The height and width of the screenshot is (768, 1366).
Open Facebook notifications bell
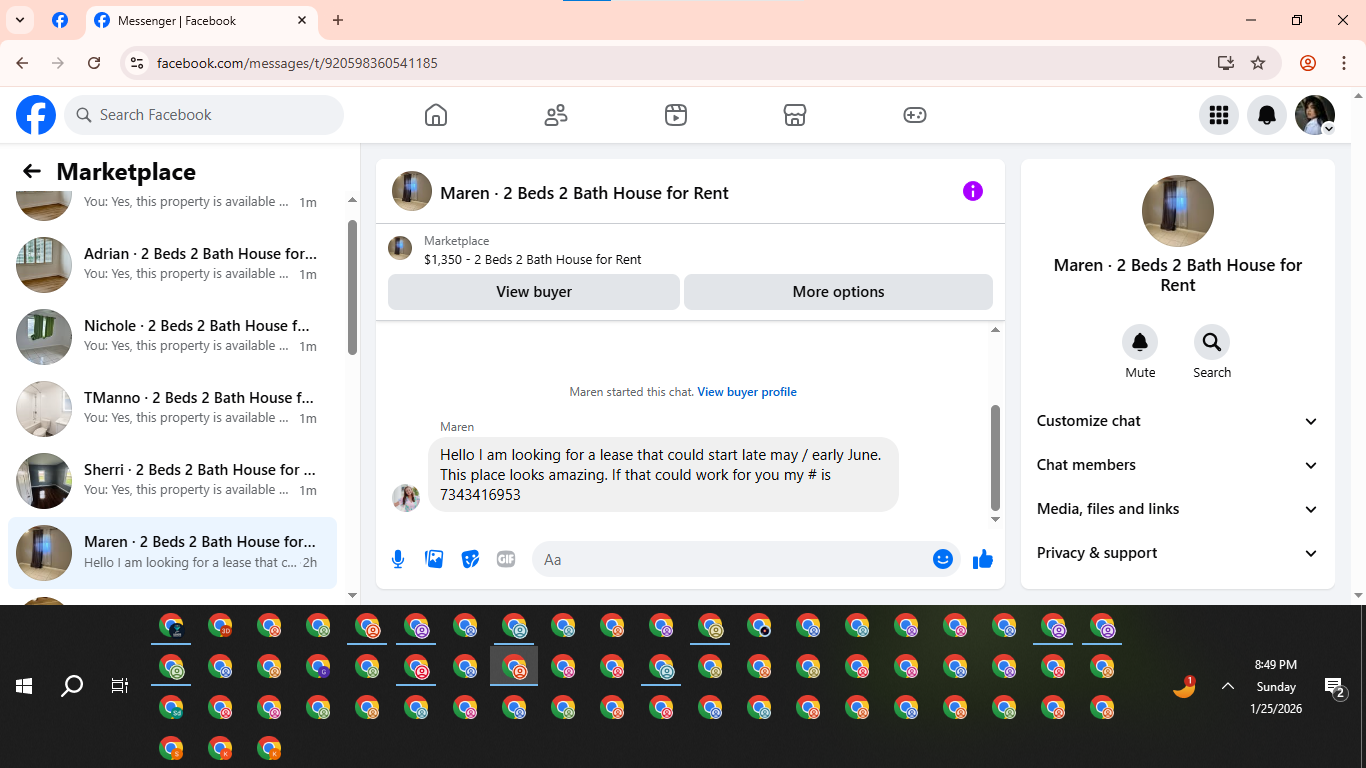1267,115
